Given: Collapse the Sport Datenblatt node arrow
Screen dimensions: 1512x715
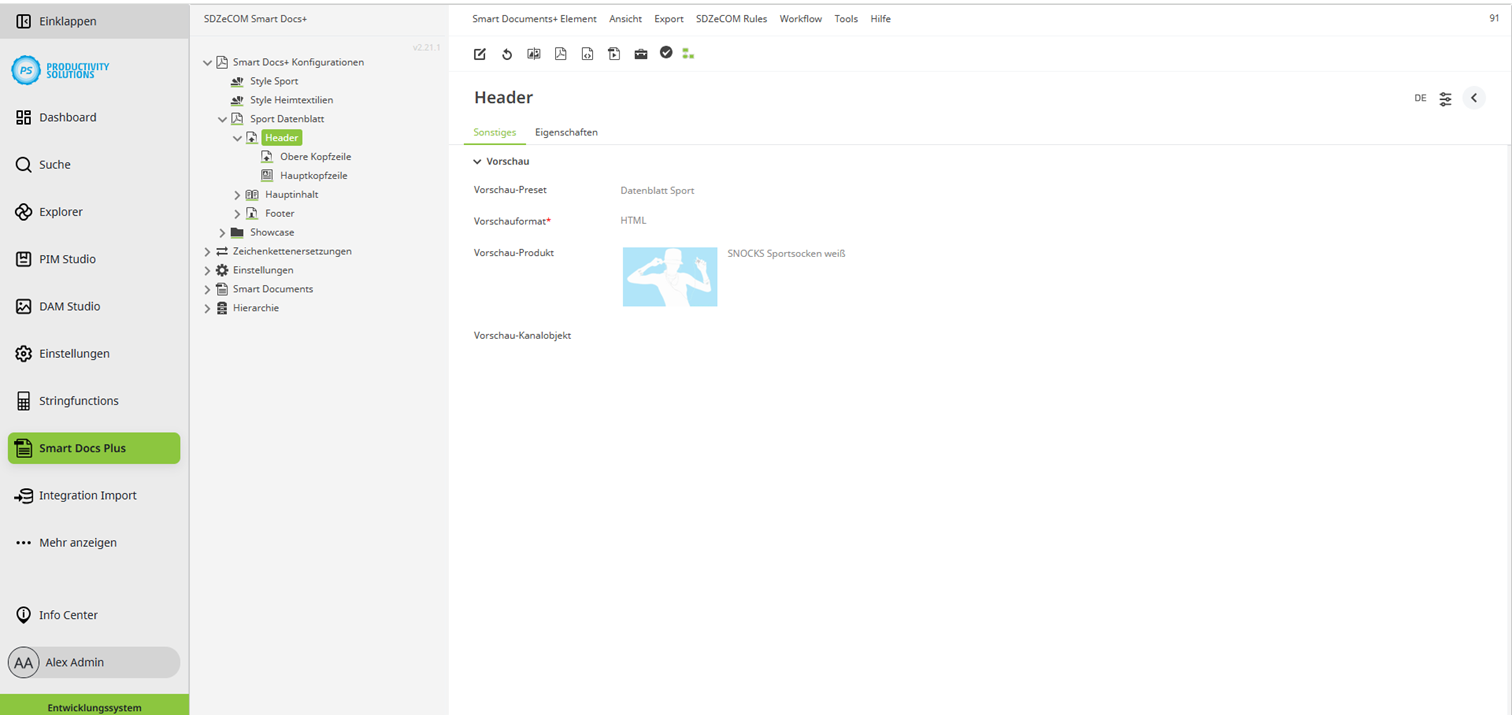Looking at the screenshot, I should click(x=222, y=119).
